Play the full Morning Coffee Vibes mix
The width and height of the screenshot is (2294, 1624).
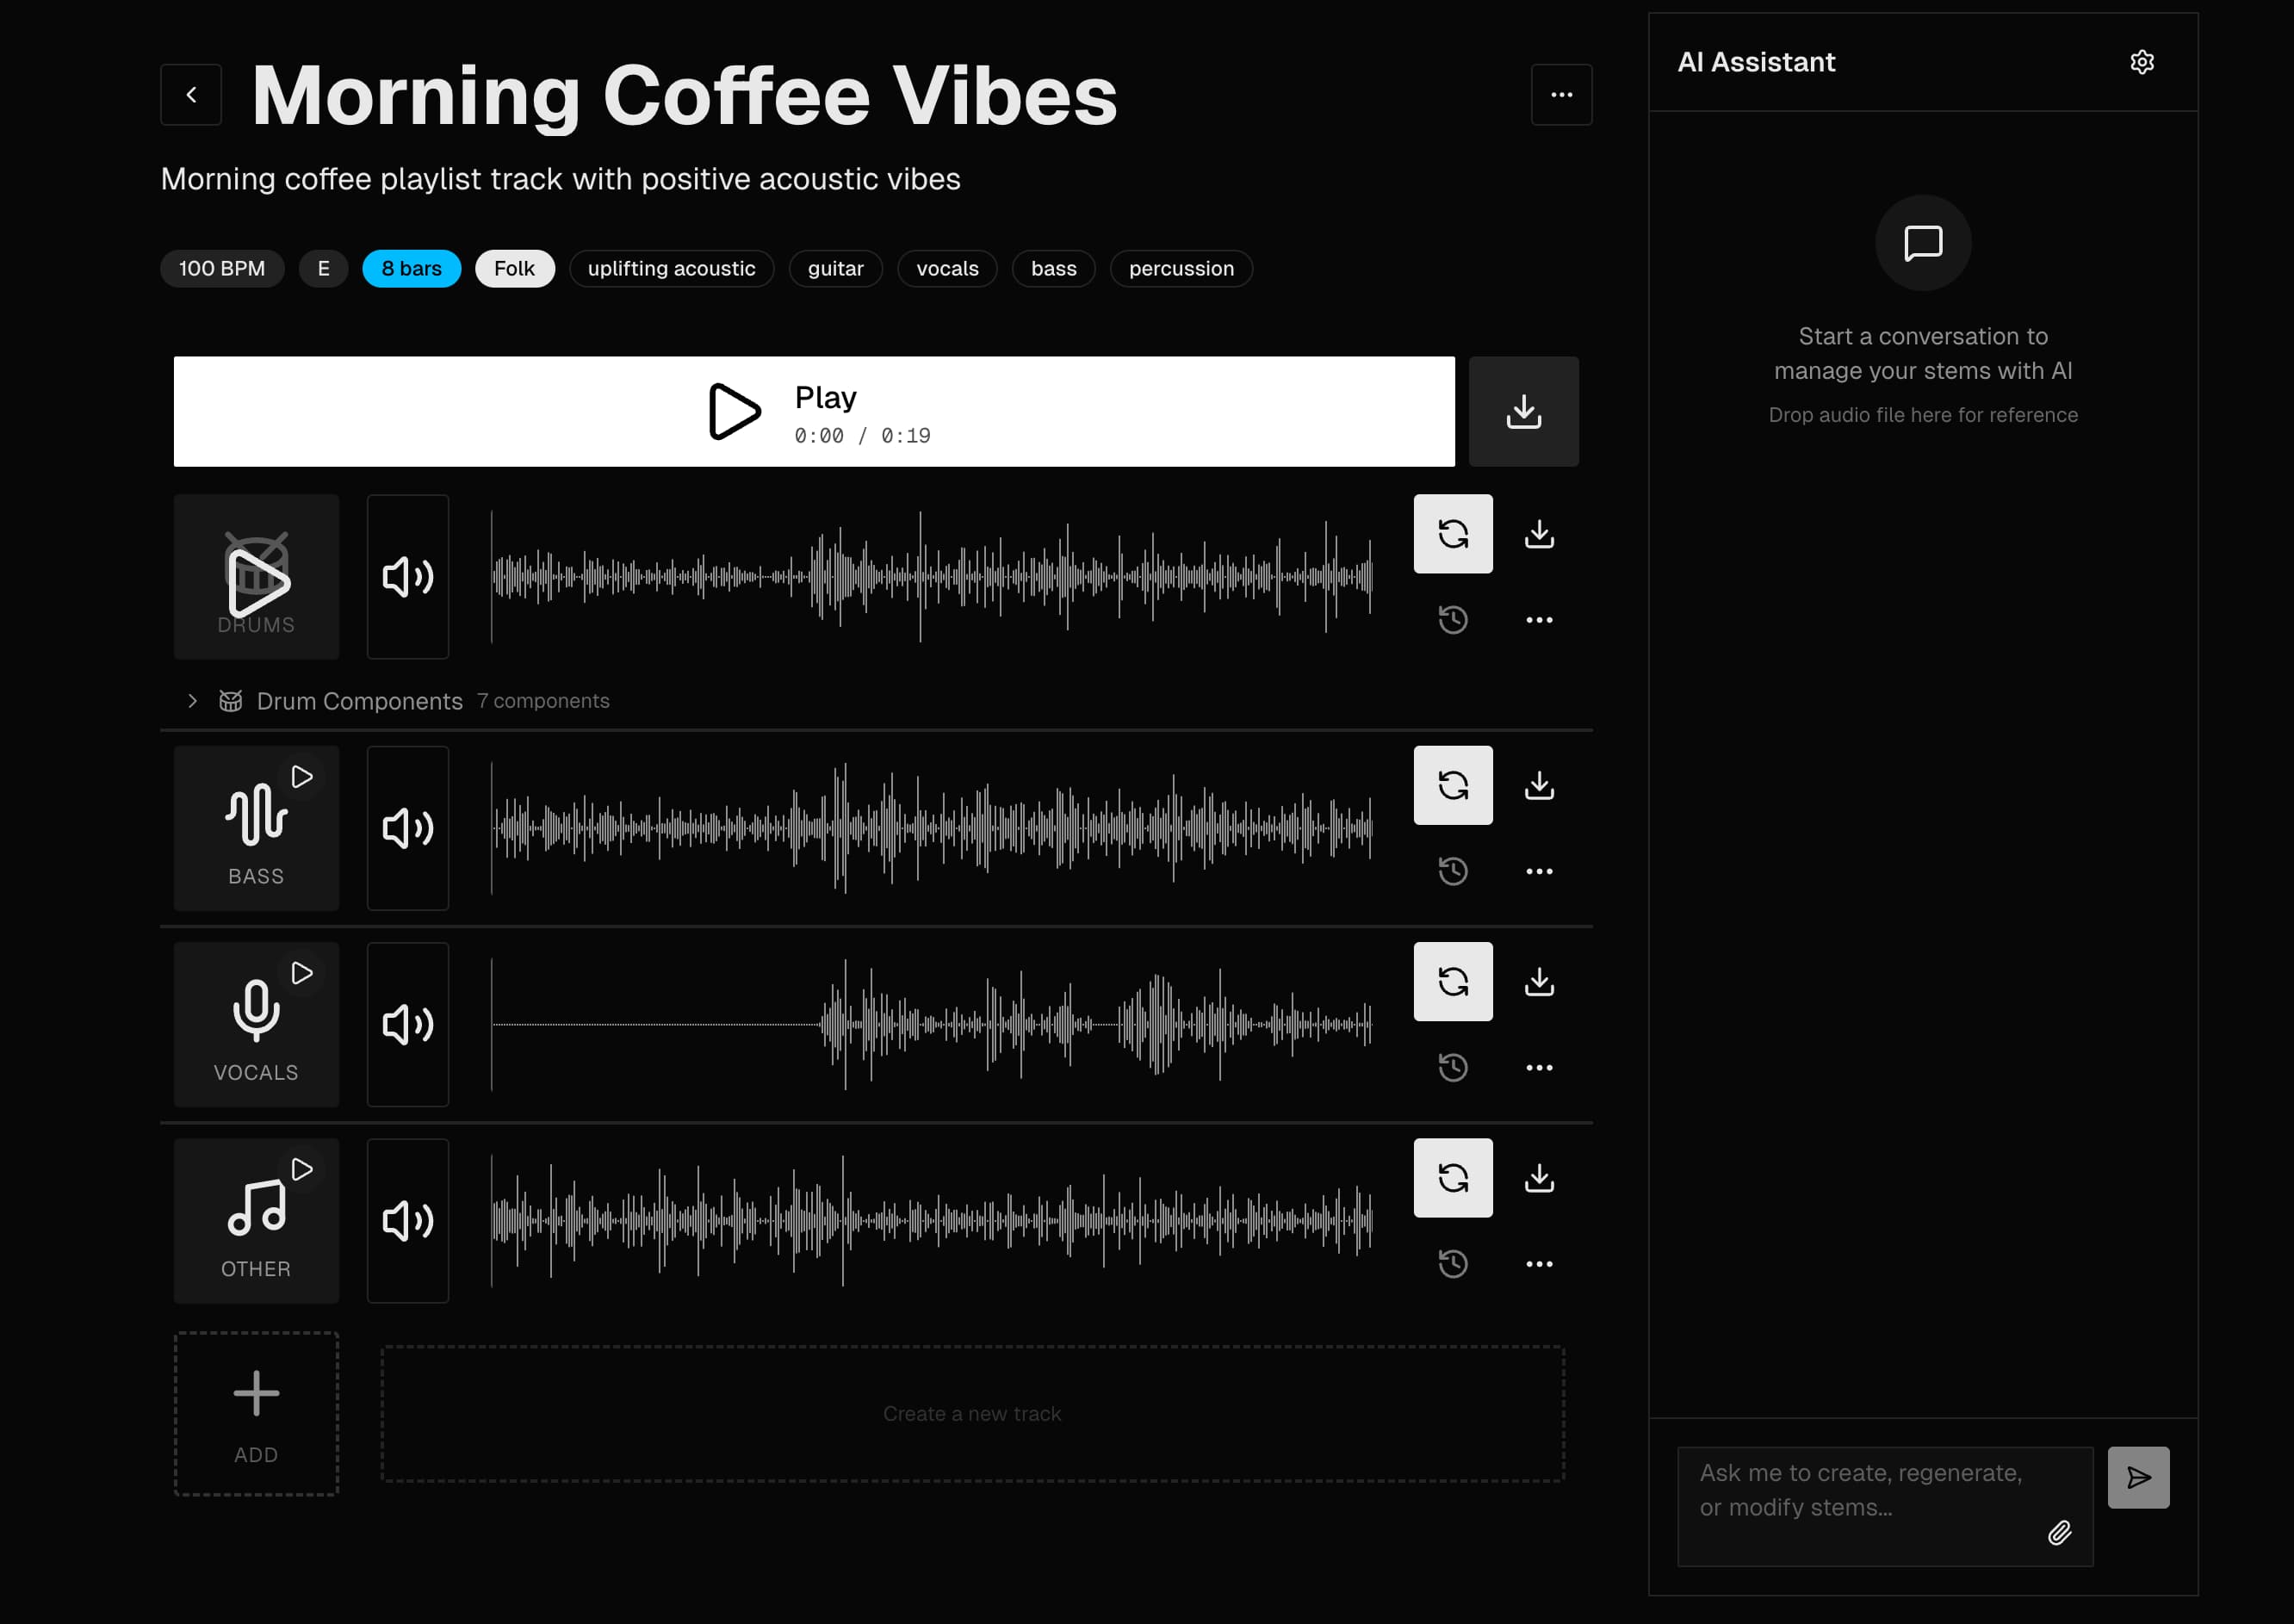click(814, 411)
